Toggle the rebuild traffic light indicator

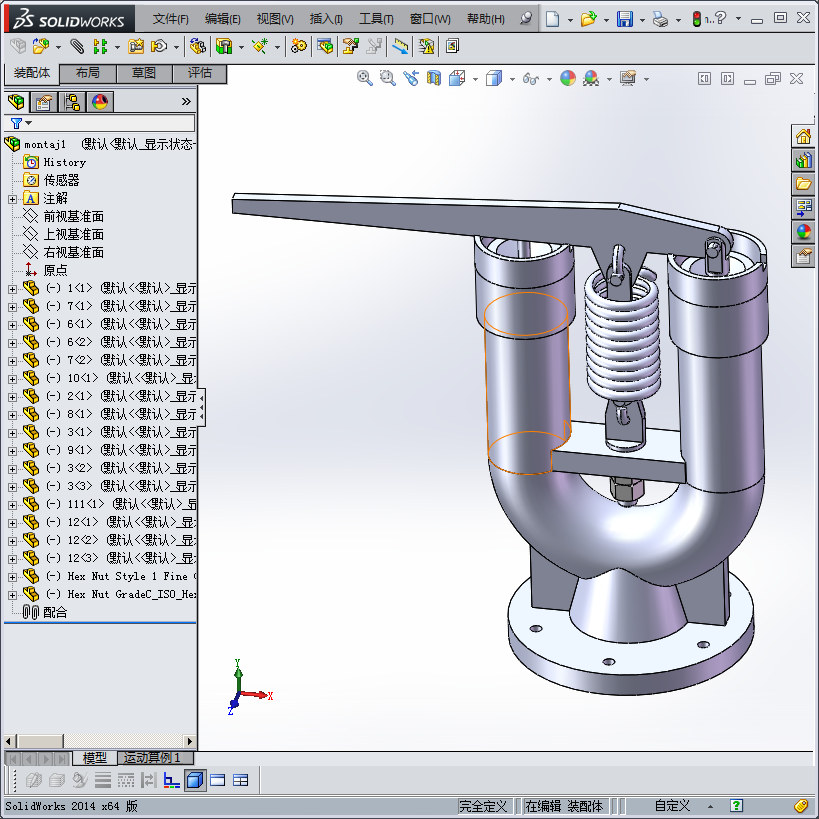click(x=699, y=19)
